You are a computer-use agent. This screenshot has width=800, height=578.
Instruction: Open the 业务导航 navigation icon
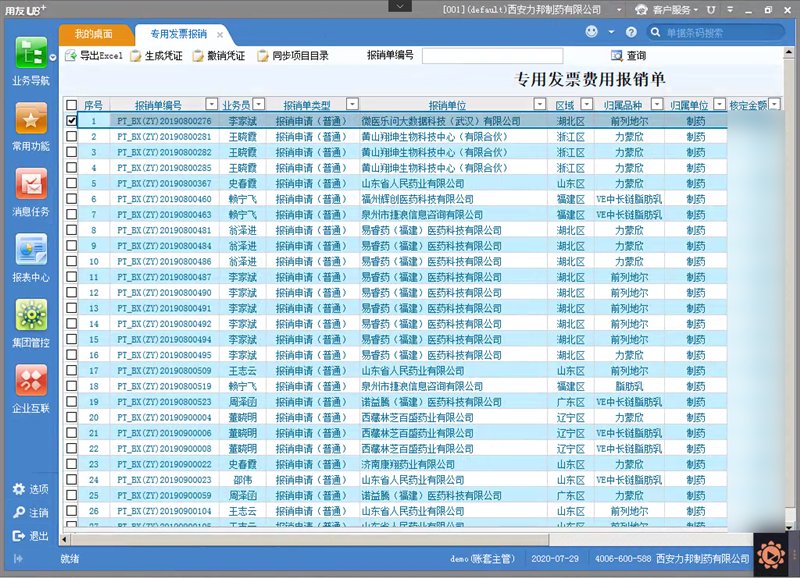click(31, 53)
